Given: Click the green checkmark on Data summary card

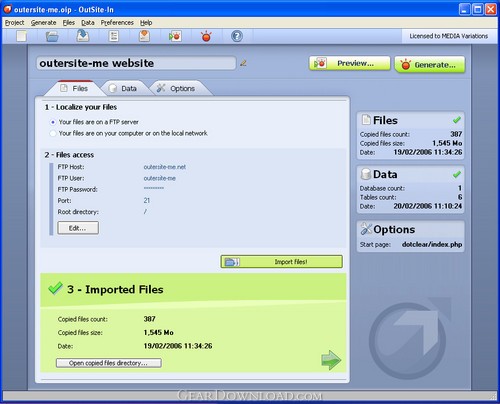Looking at the screenshot, I should click(x=457, y=174).
